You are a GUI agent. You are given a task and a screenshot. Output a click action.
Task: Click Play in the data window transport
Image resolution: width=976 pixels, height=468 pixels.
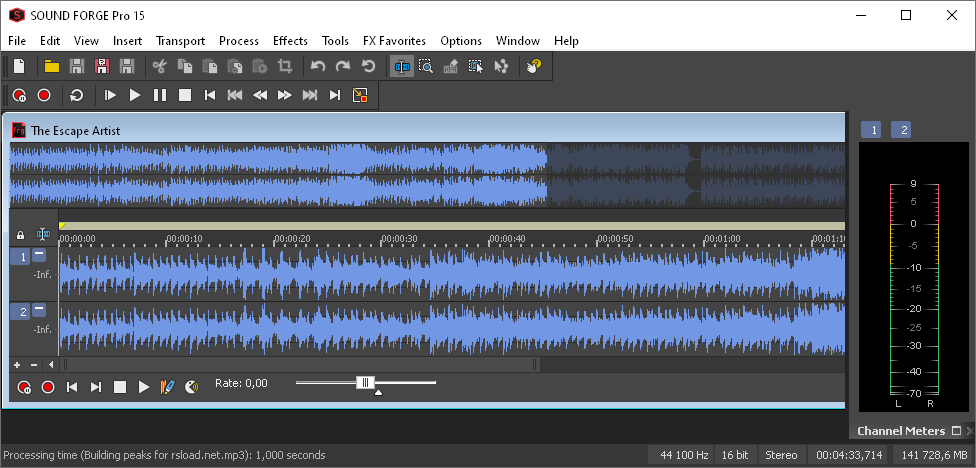(144, 387)
